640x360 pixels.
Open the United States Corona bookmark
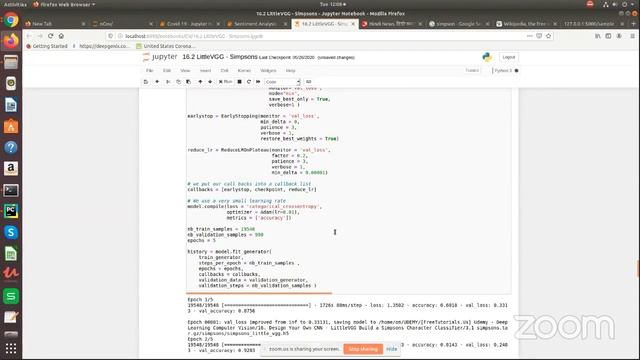pyautogui.click(x=166, y=46)
